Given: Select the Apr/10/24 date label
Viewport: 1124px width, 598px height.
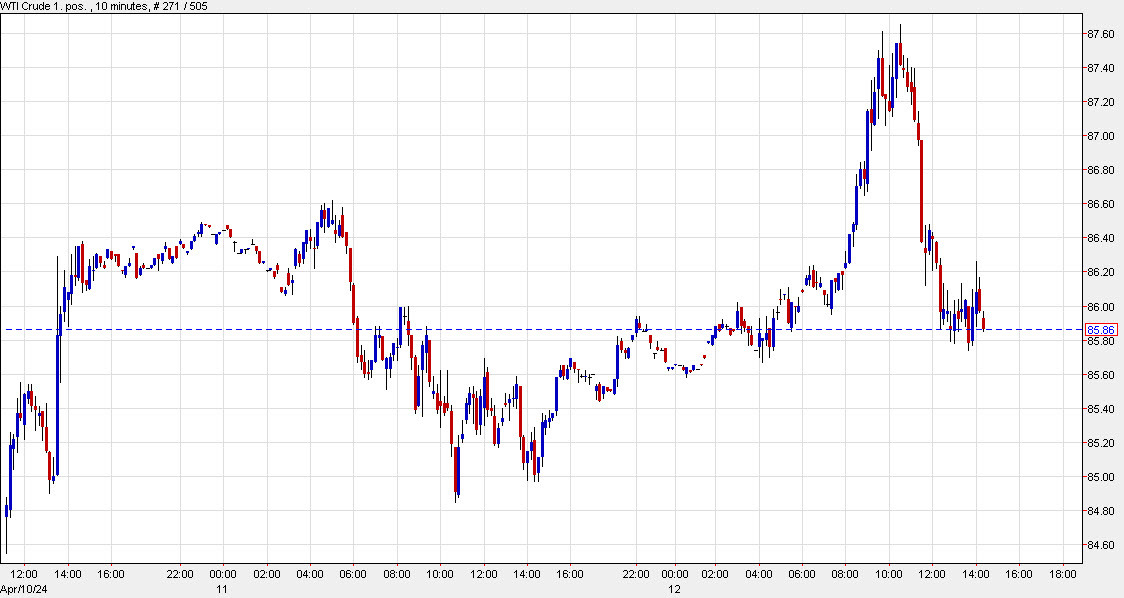Looking at the screenshot, I should [25, 586].
